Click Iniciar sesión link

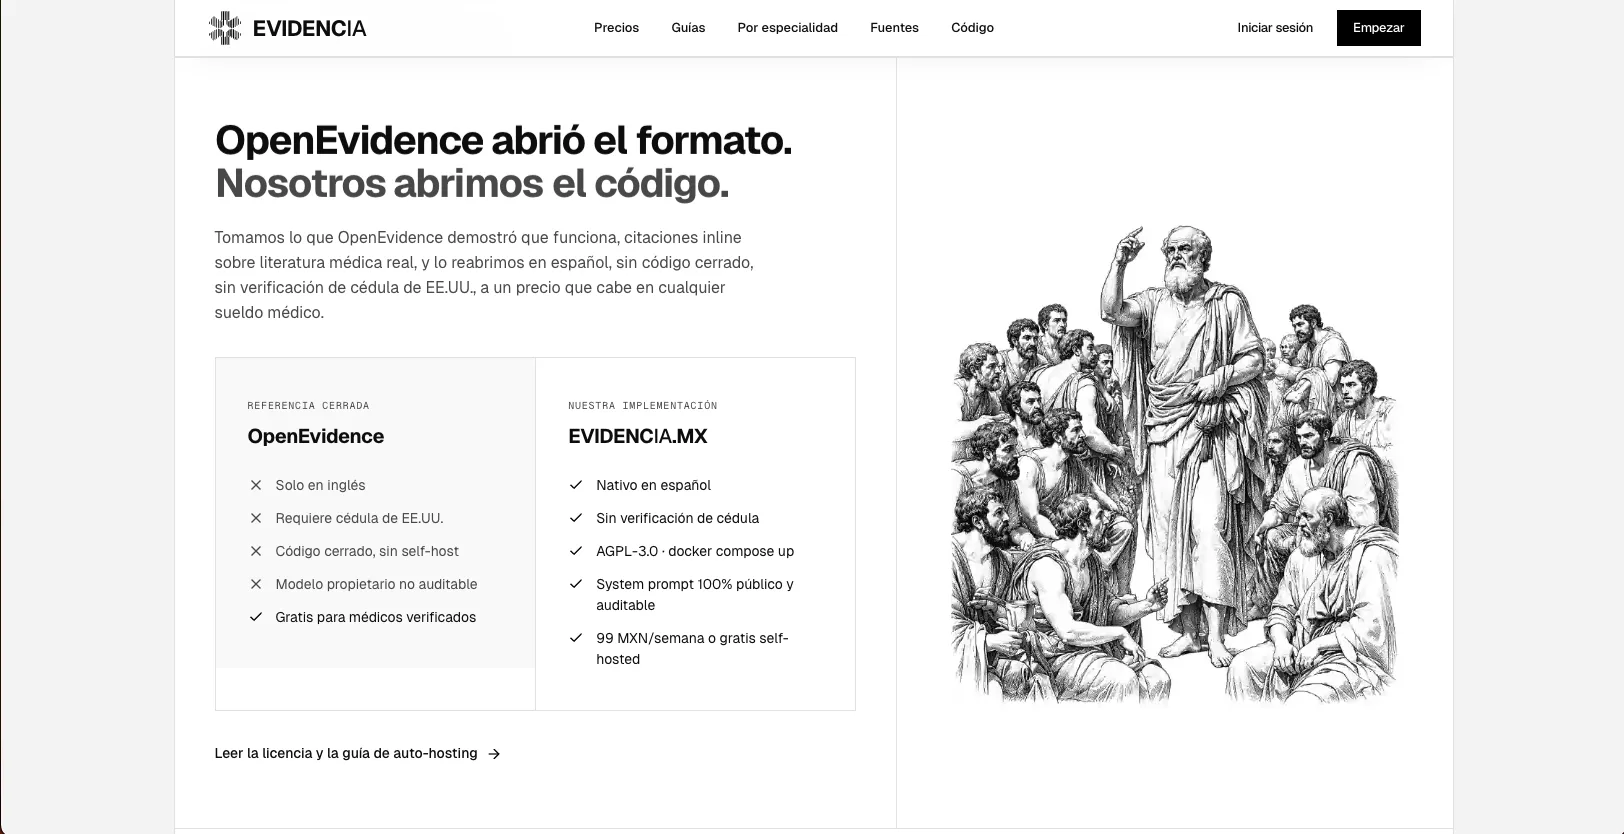click(1275, 28)
